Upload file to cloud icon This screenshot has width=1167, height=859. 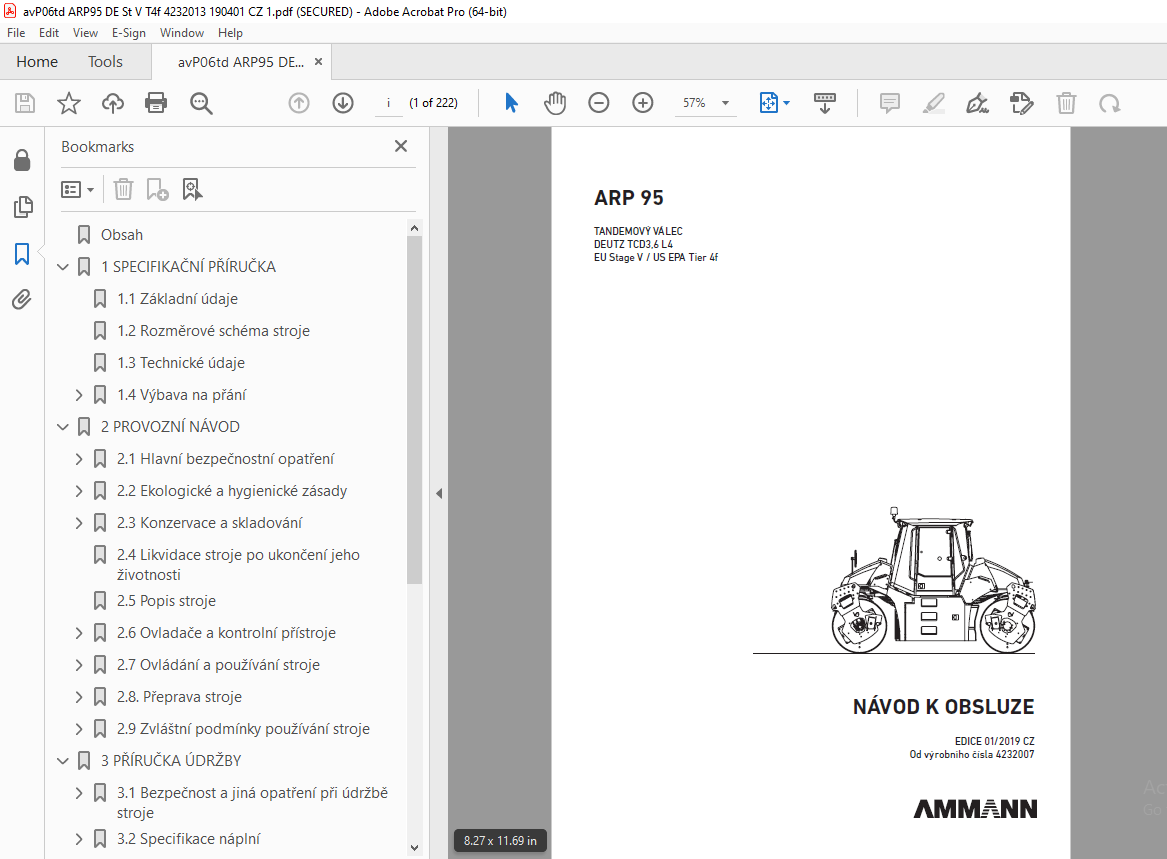[112, 103]
